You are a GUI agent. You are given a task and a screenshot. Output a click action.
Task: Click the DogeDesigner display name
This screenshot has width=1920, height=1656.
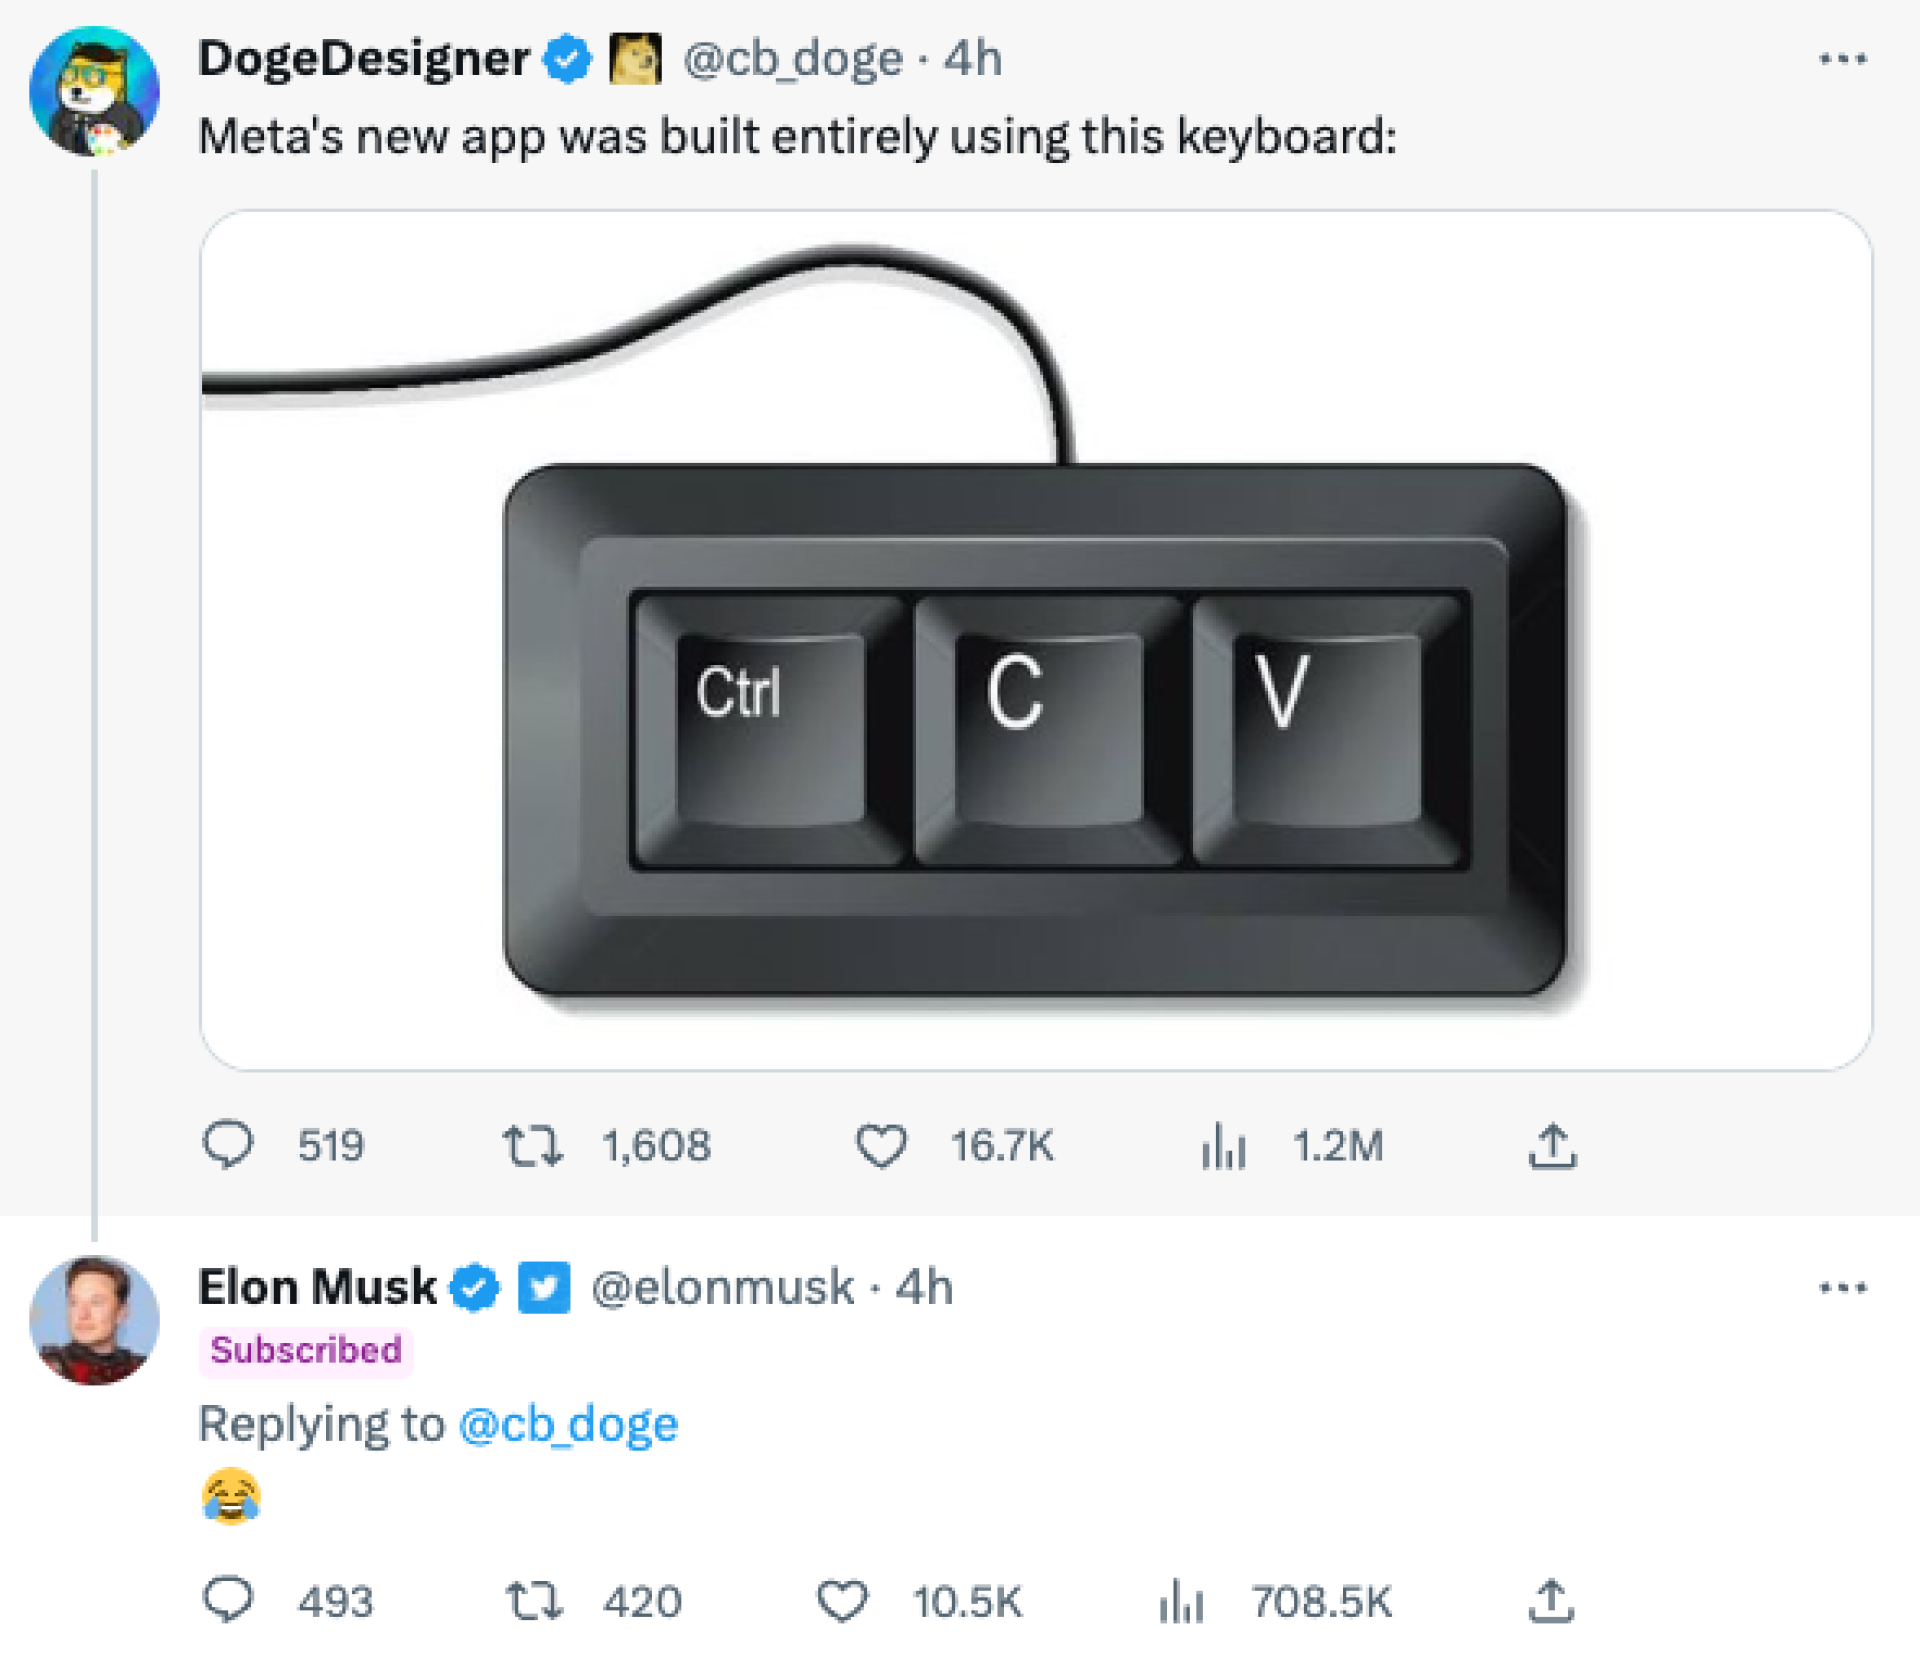pyautogui.click(x=363, y=59)
